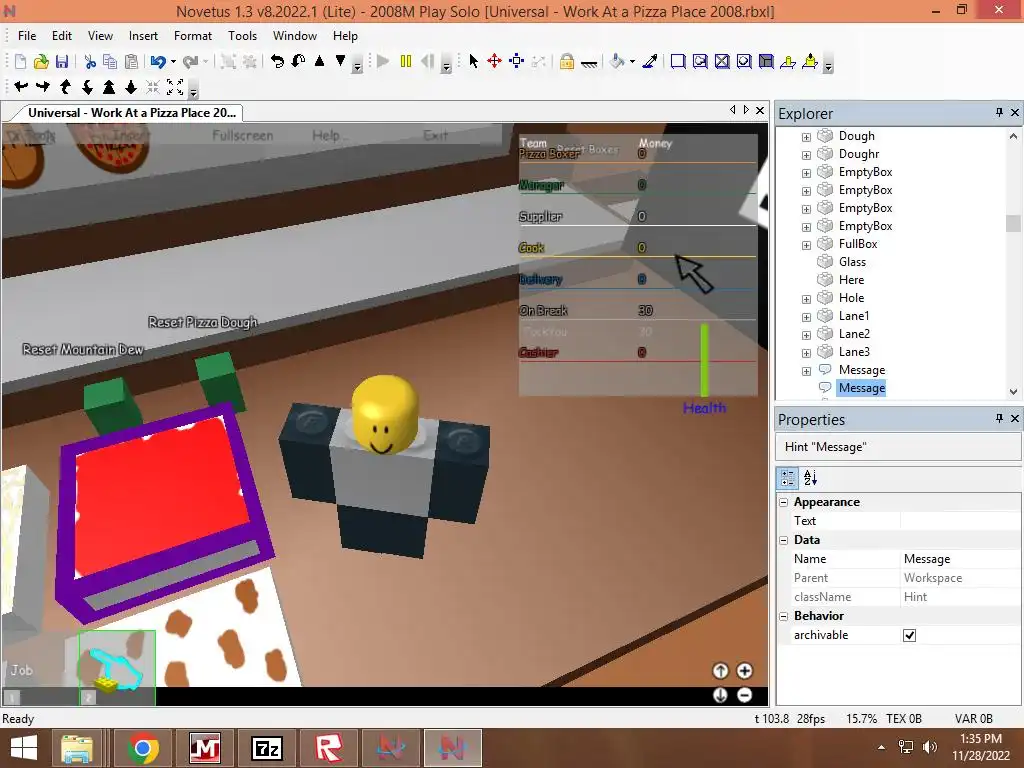Create a new file with the New icon
Screen dimensions: 1024x768
pyautogui.click(x=20, y=61)
